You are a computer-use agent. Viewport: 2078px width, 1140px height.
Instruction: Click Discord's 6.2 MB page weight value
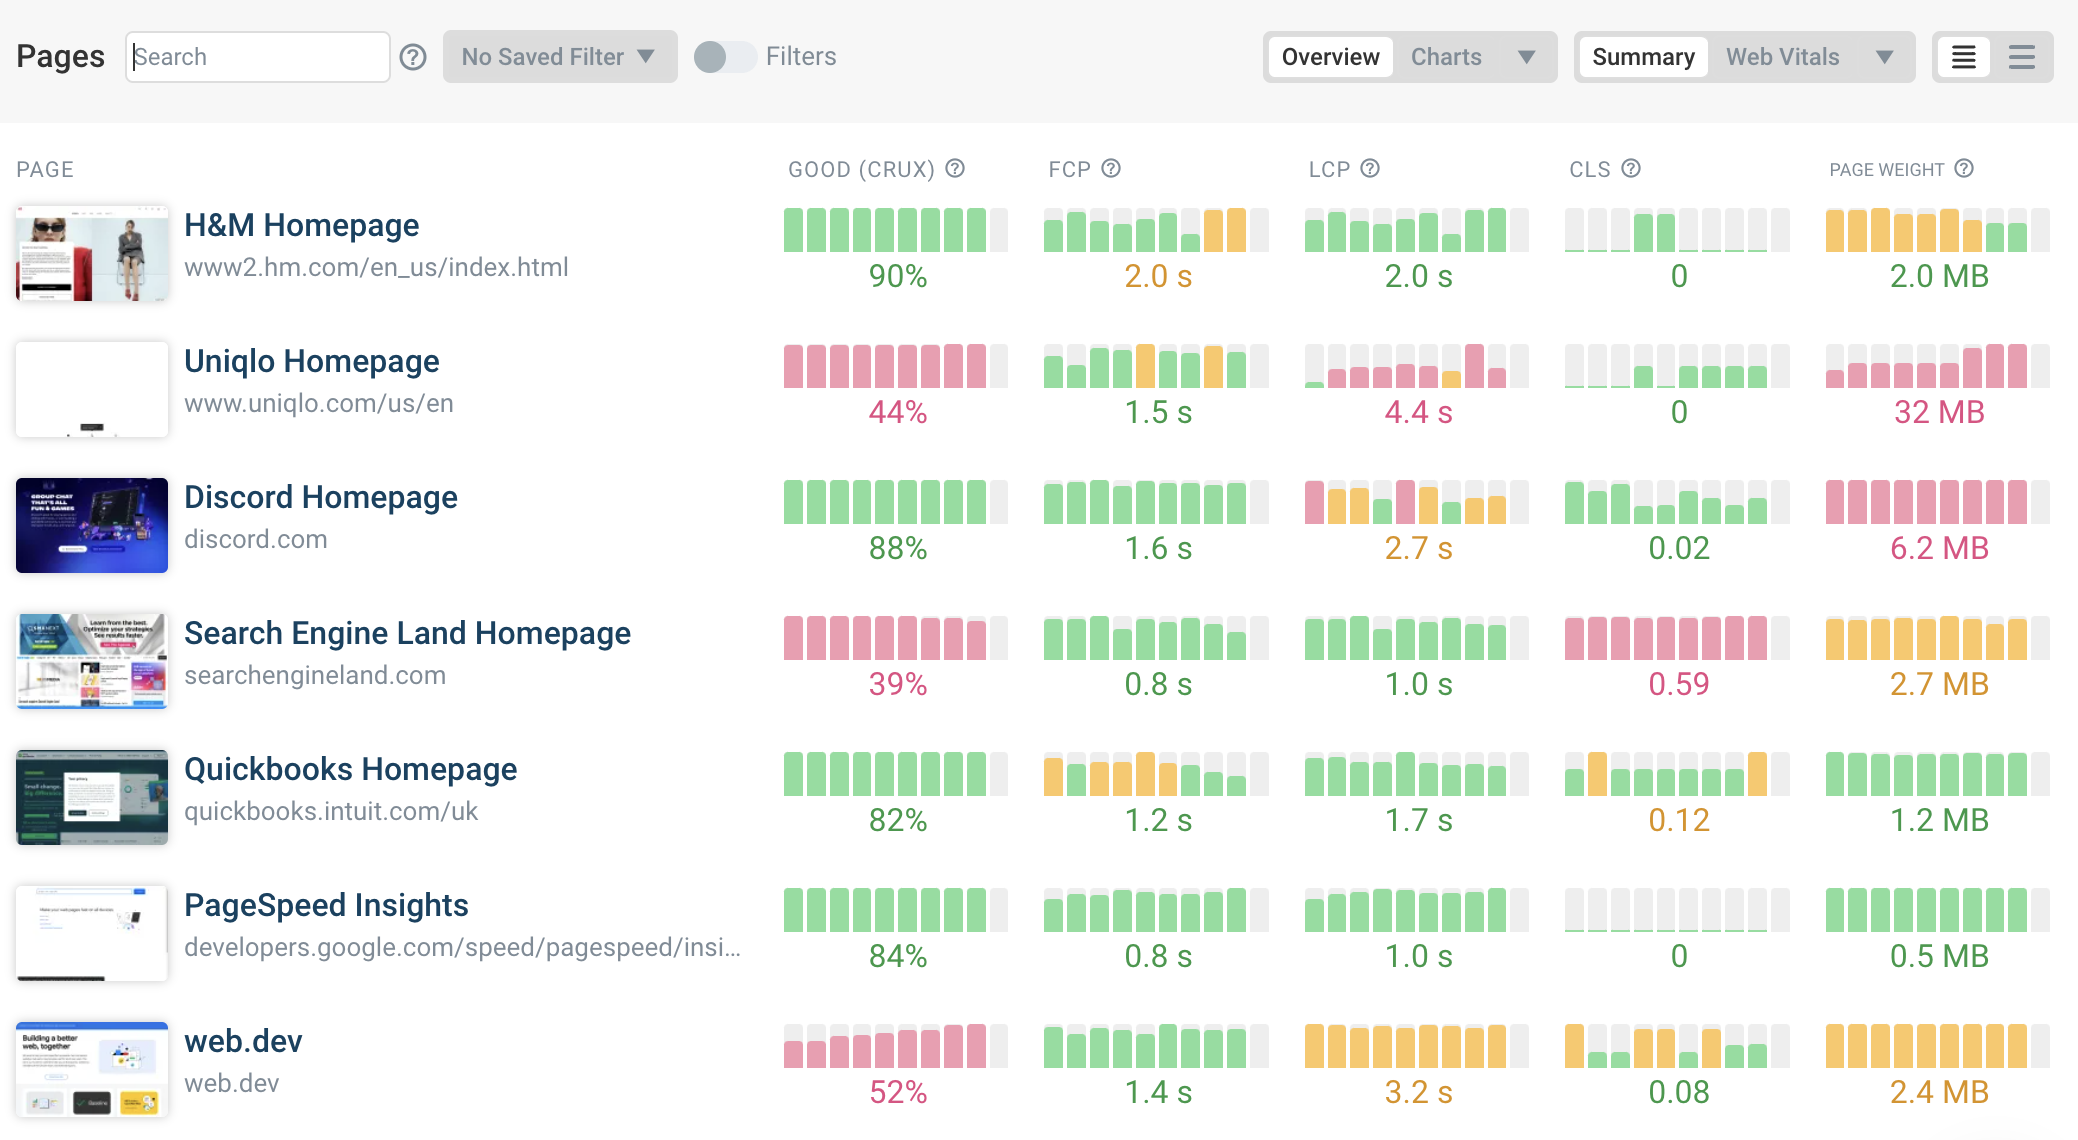pos(1939,548)
